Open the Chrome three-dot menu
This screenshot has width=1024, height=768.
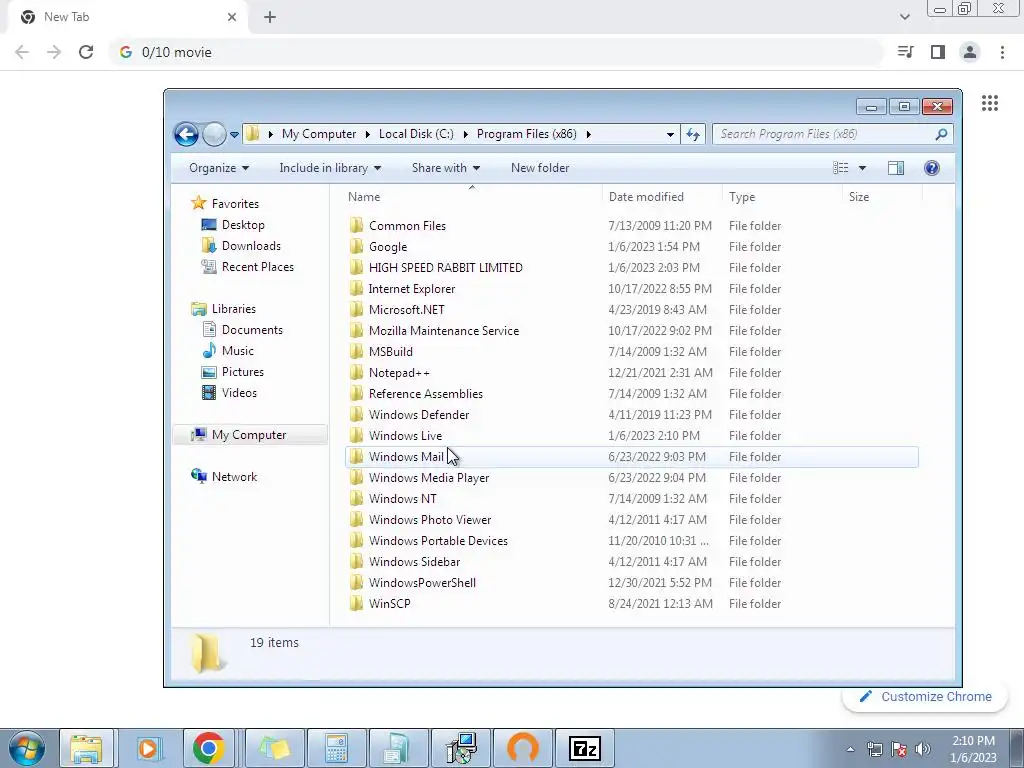pyautogui.click(x=1002, y=52)
